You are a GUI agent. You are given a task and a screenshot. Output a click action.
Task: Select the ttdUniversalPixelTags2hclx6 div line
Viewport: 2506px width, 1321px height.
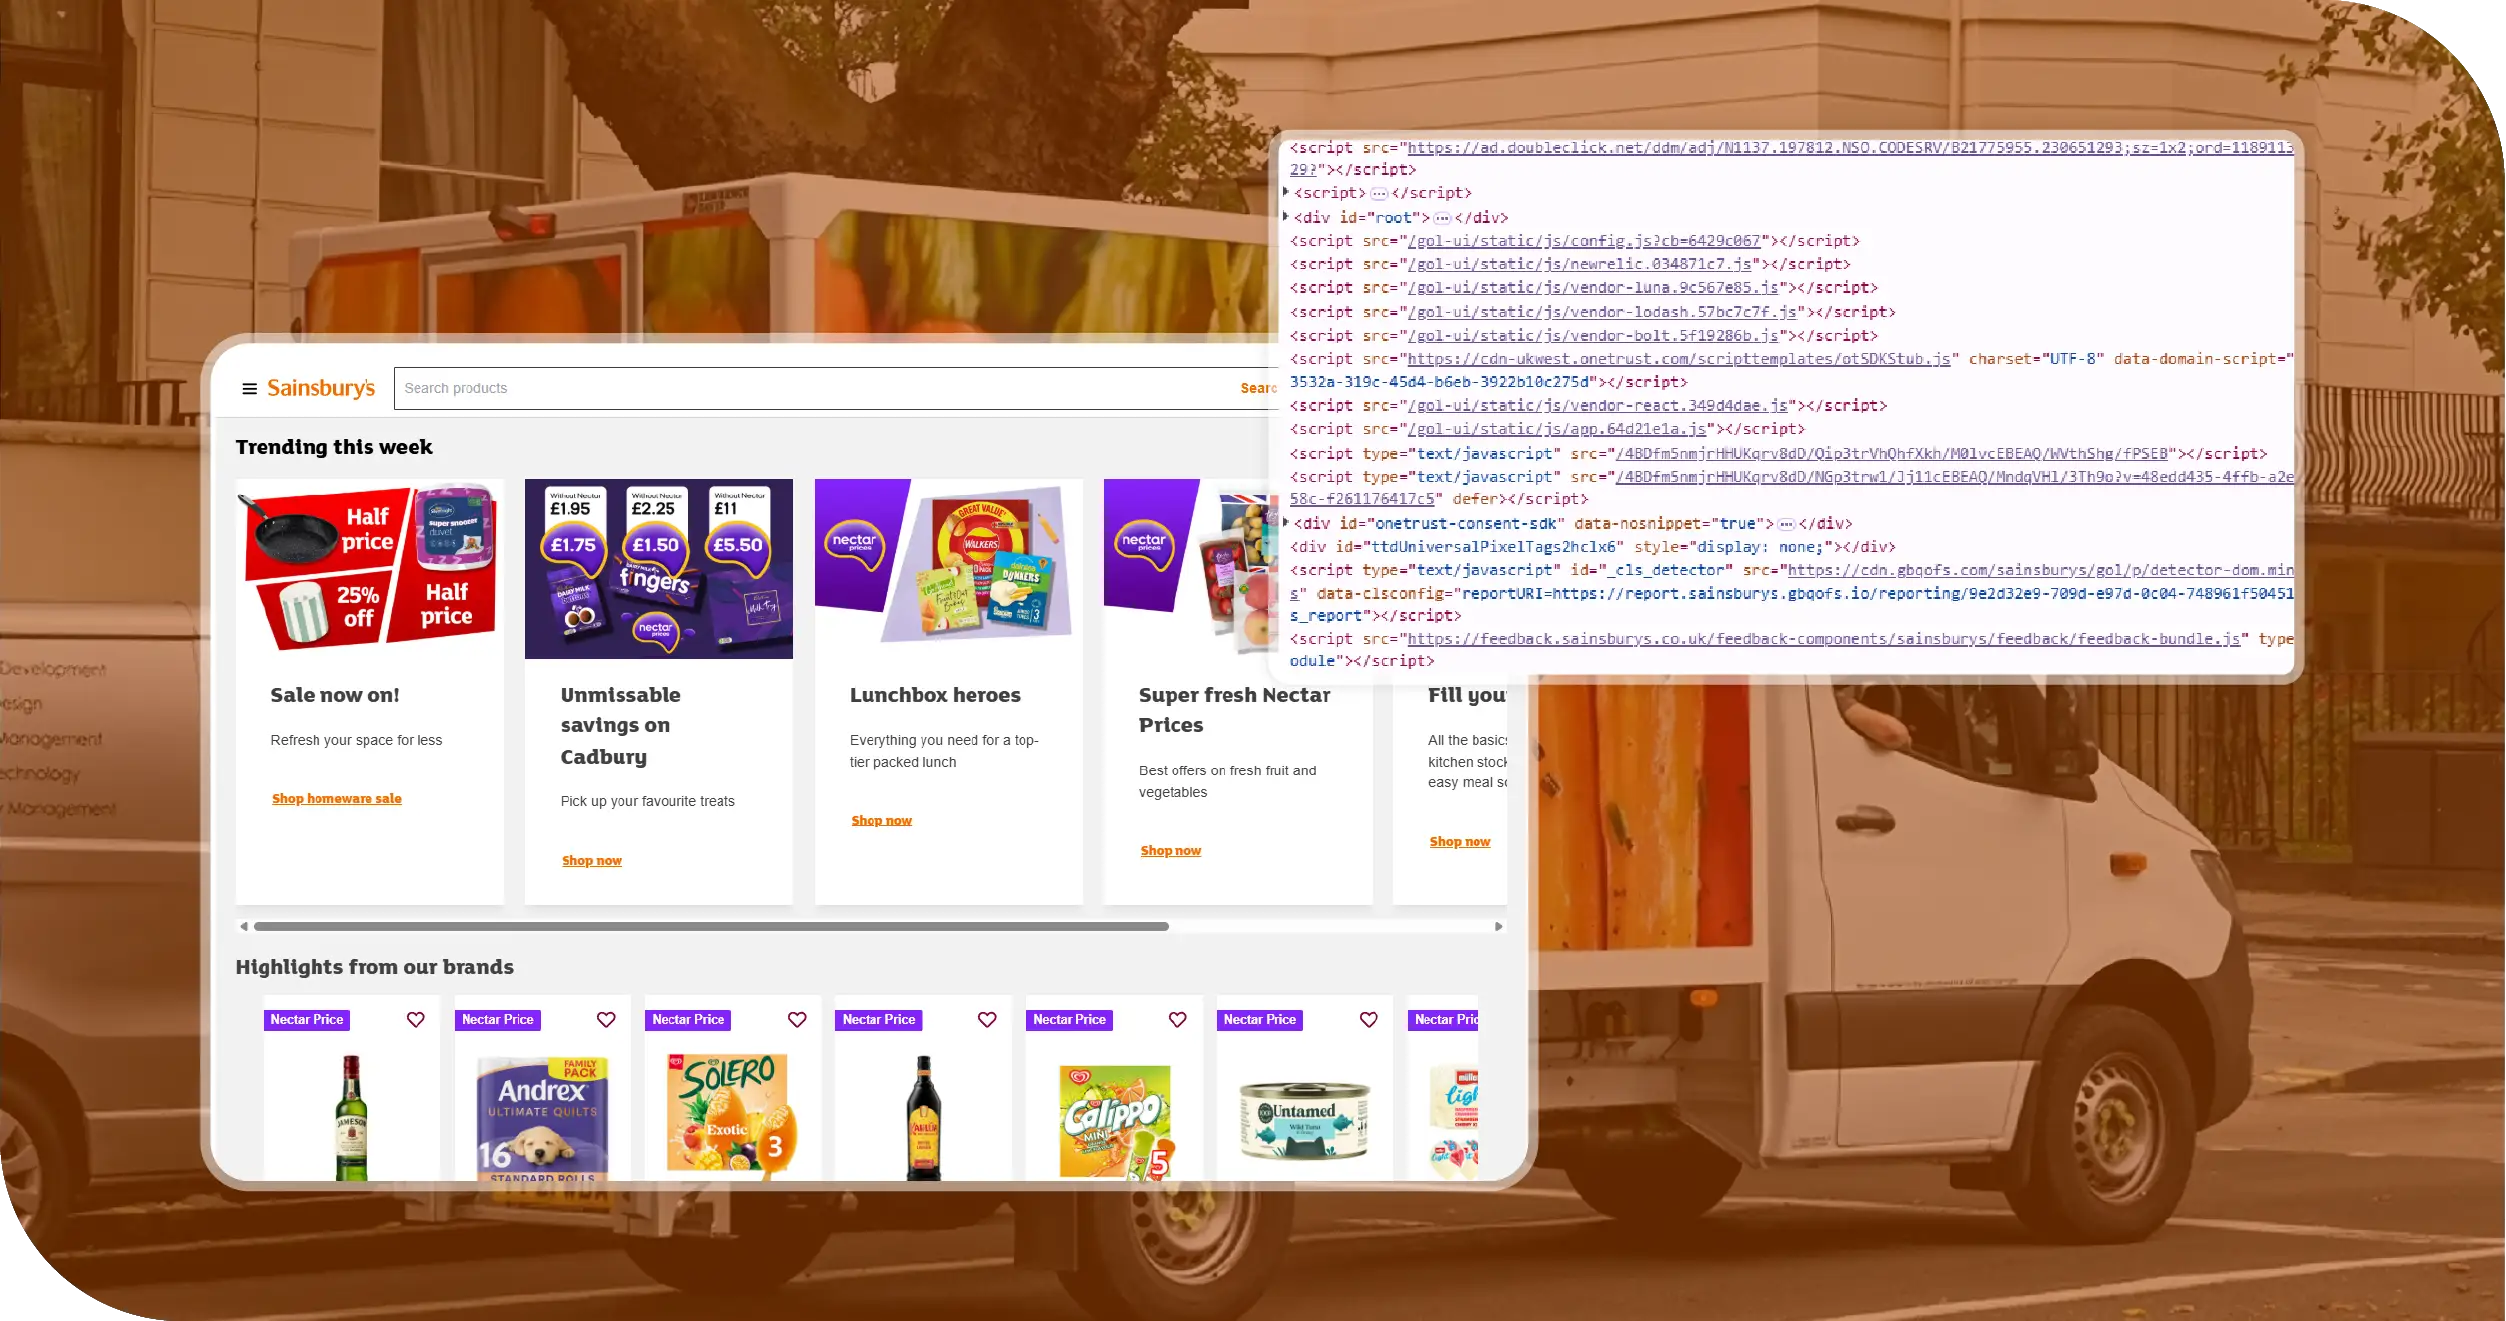click(x=1592, y=547)
